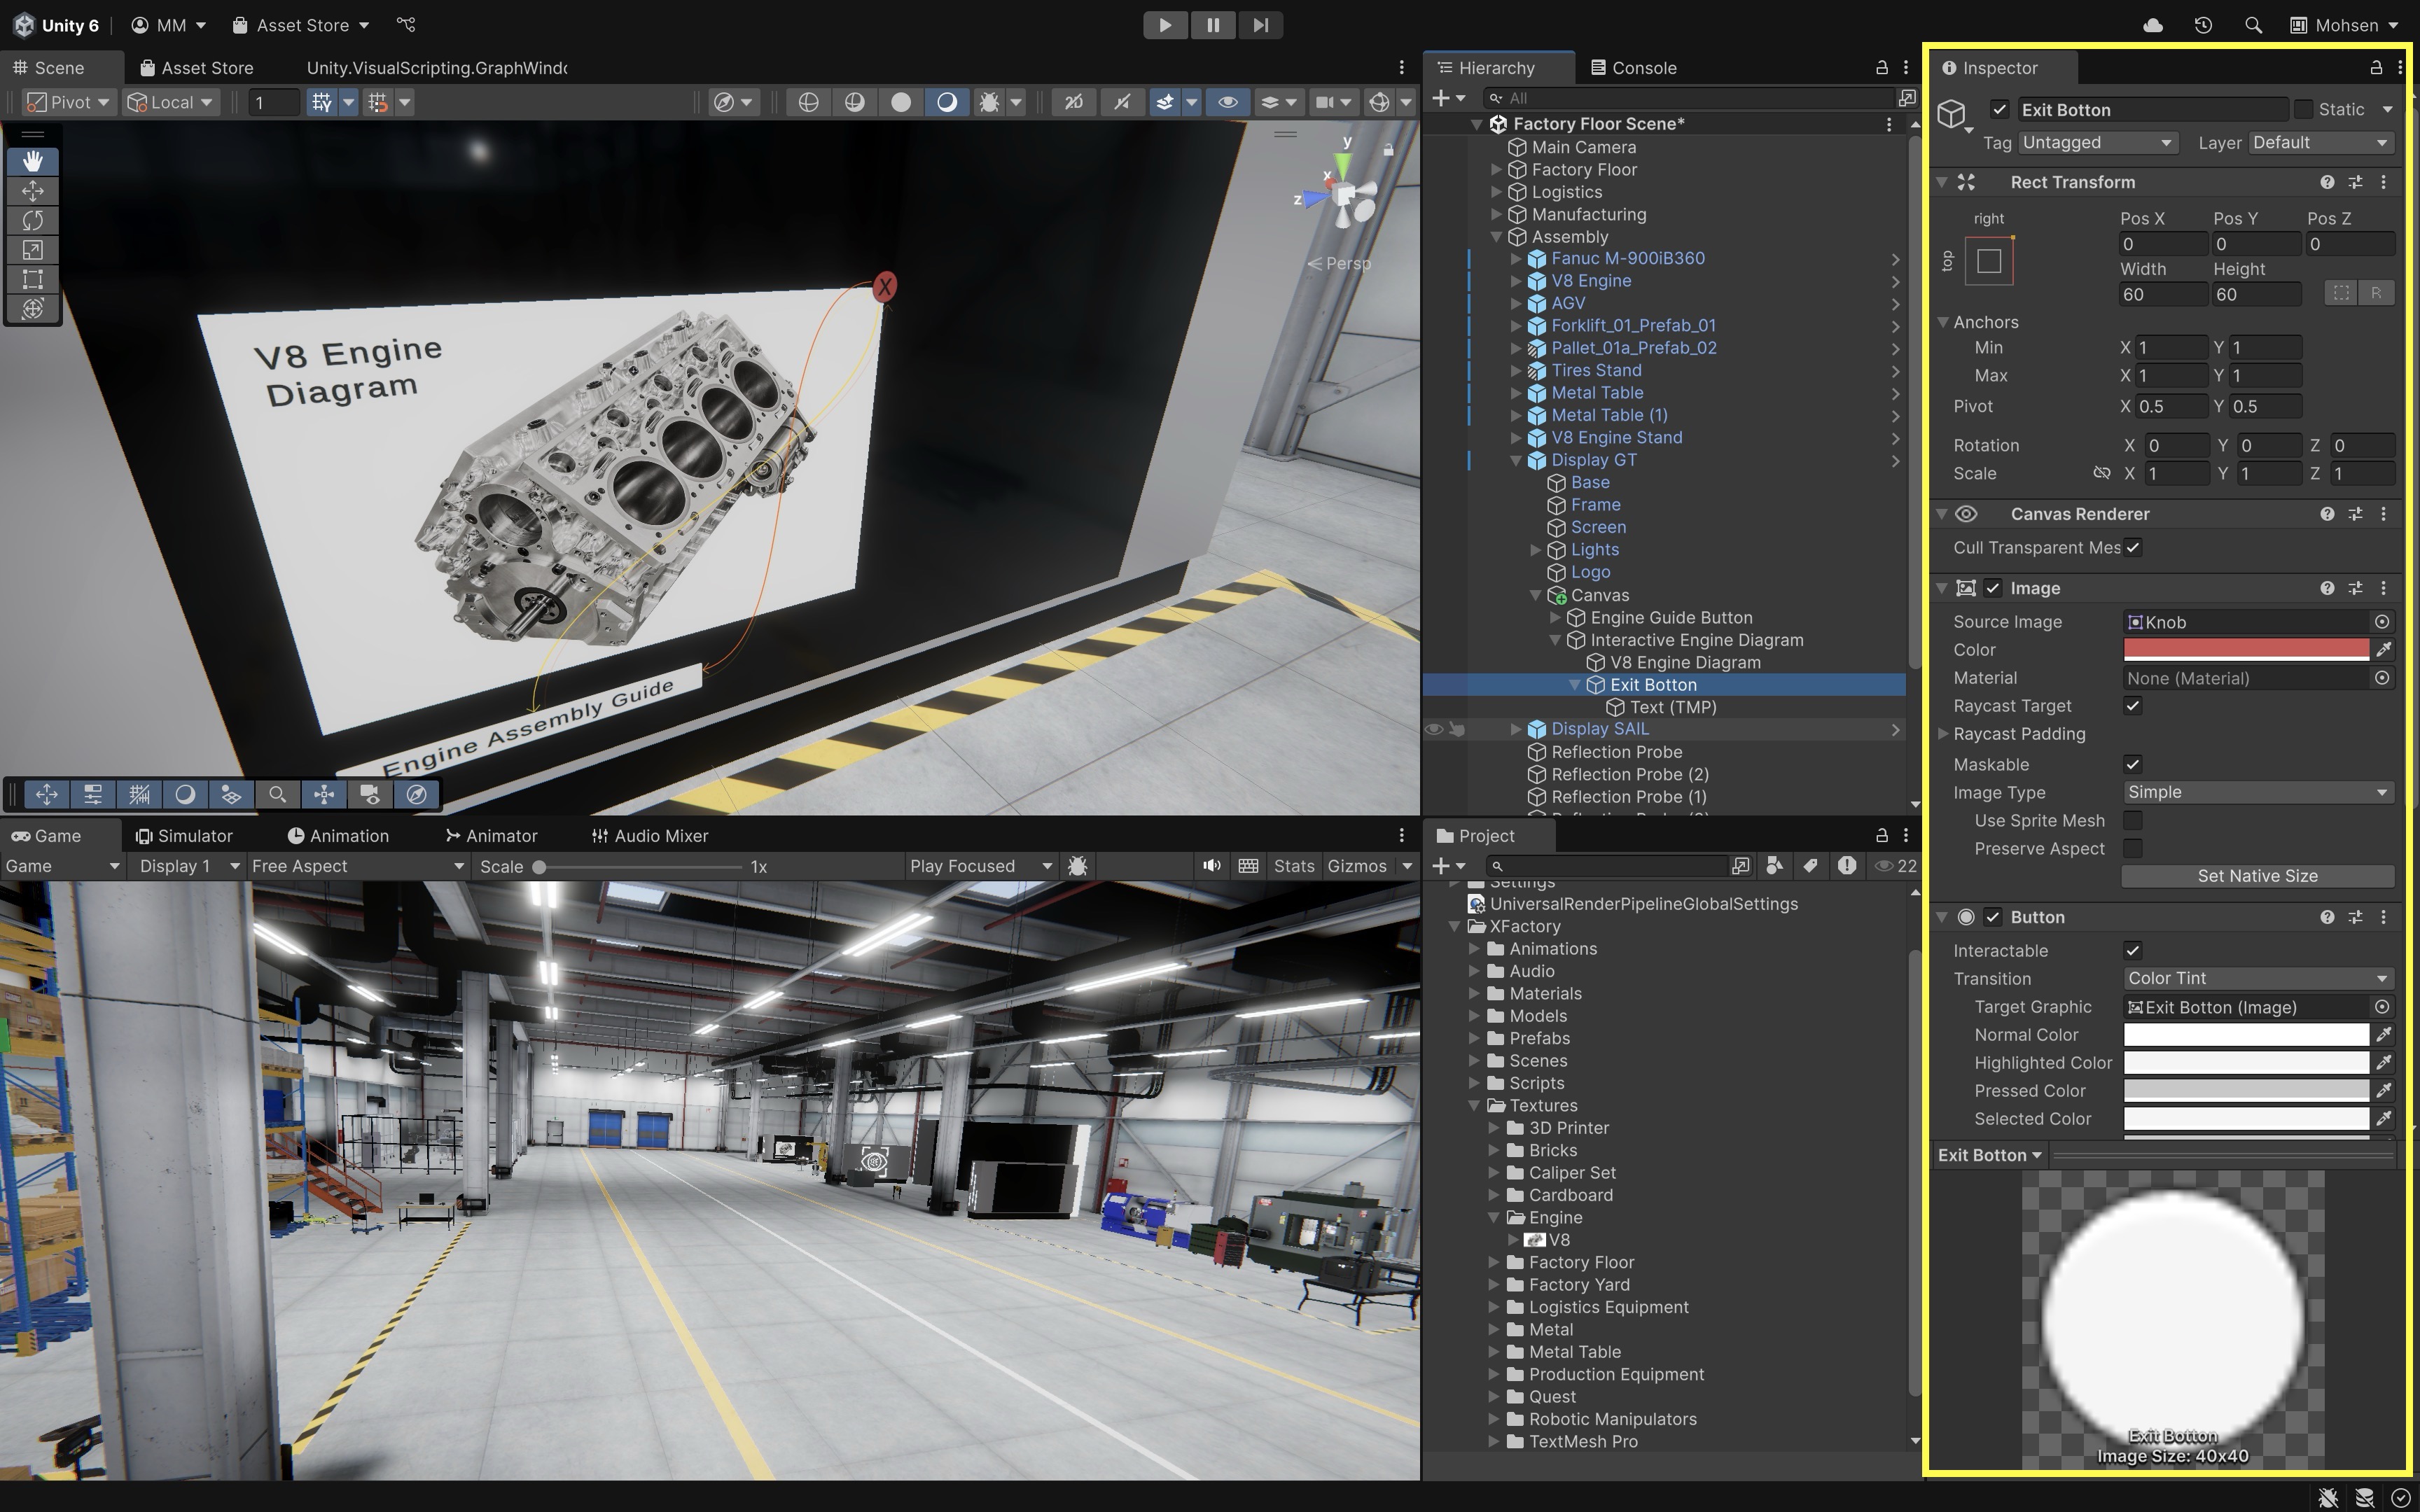The image size is (2420, 1512).
Task: Expand the Display SAIL hierarchy item
Action: click(1516, 729)
